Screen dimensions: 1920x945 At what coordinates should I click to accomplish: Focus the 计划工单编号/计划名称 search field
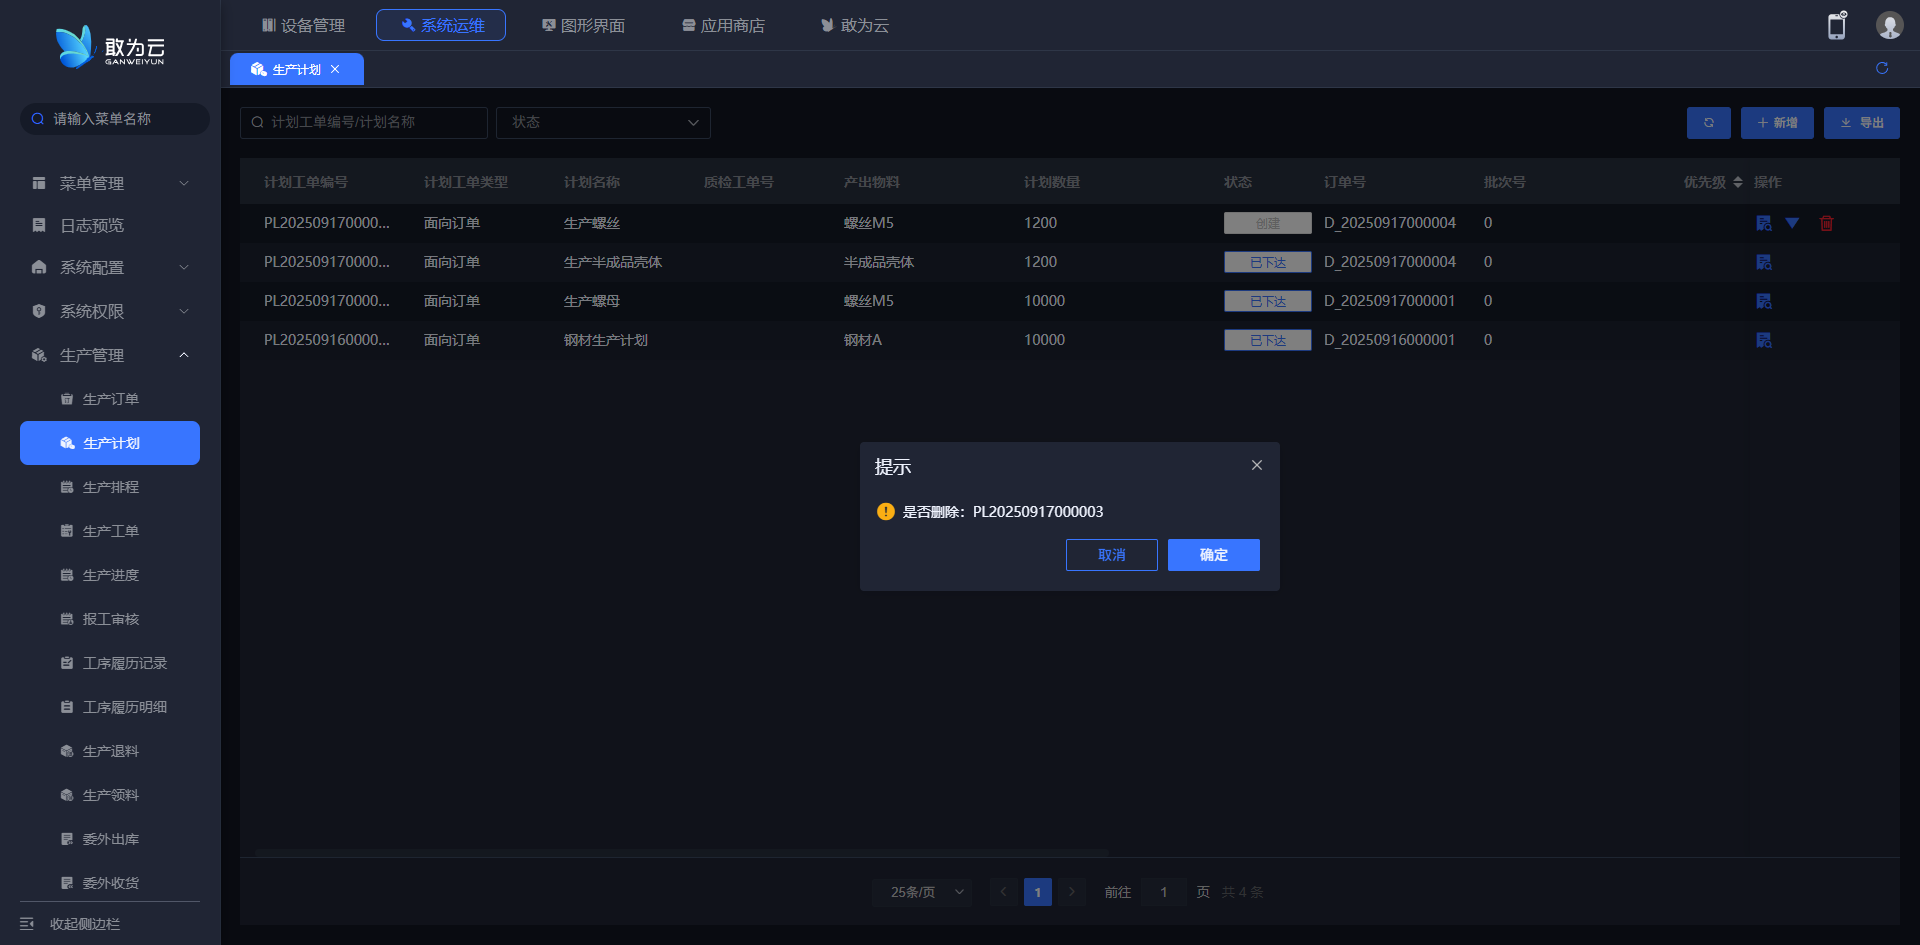(x=365, y=123)
